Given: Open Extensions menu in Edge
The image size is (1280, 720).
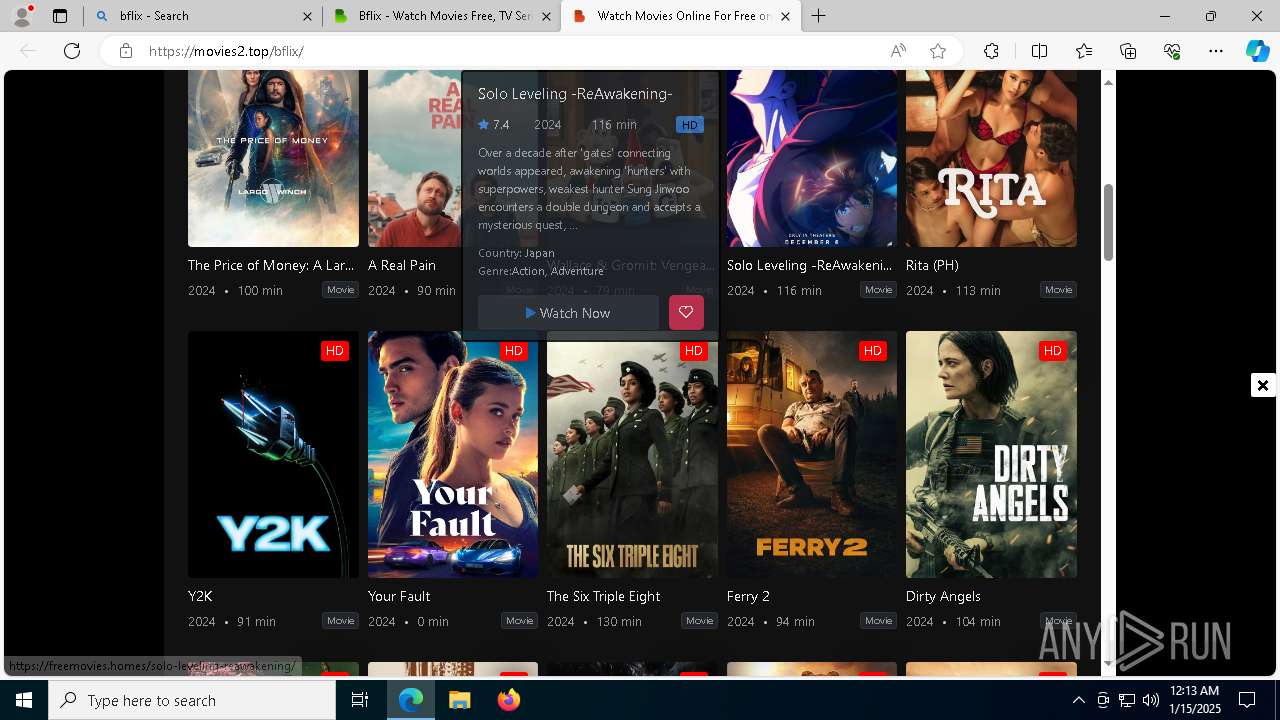Looking at the screenshot, I should [x=991, y=51].
